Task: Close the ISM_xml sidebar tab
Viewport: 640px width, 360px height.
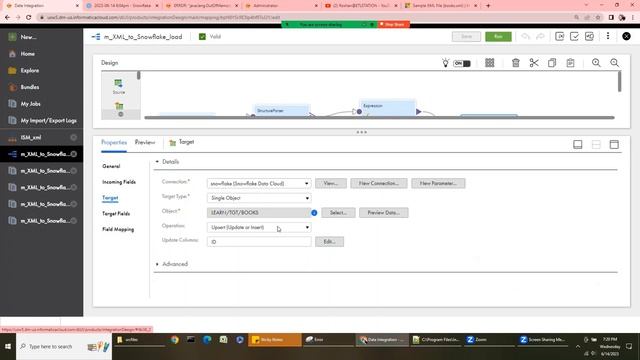Action: point(73,138)
